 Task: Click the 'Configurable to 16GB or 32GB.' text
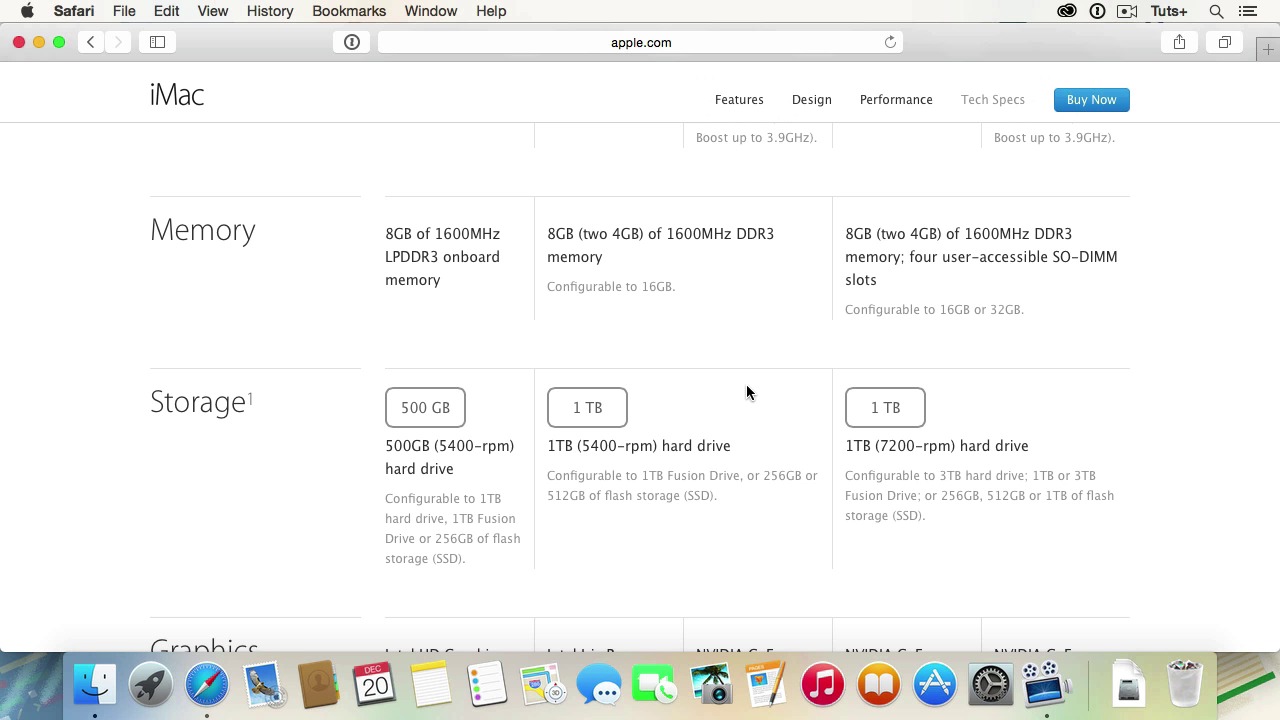934,310
